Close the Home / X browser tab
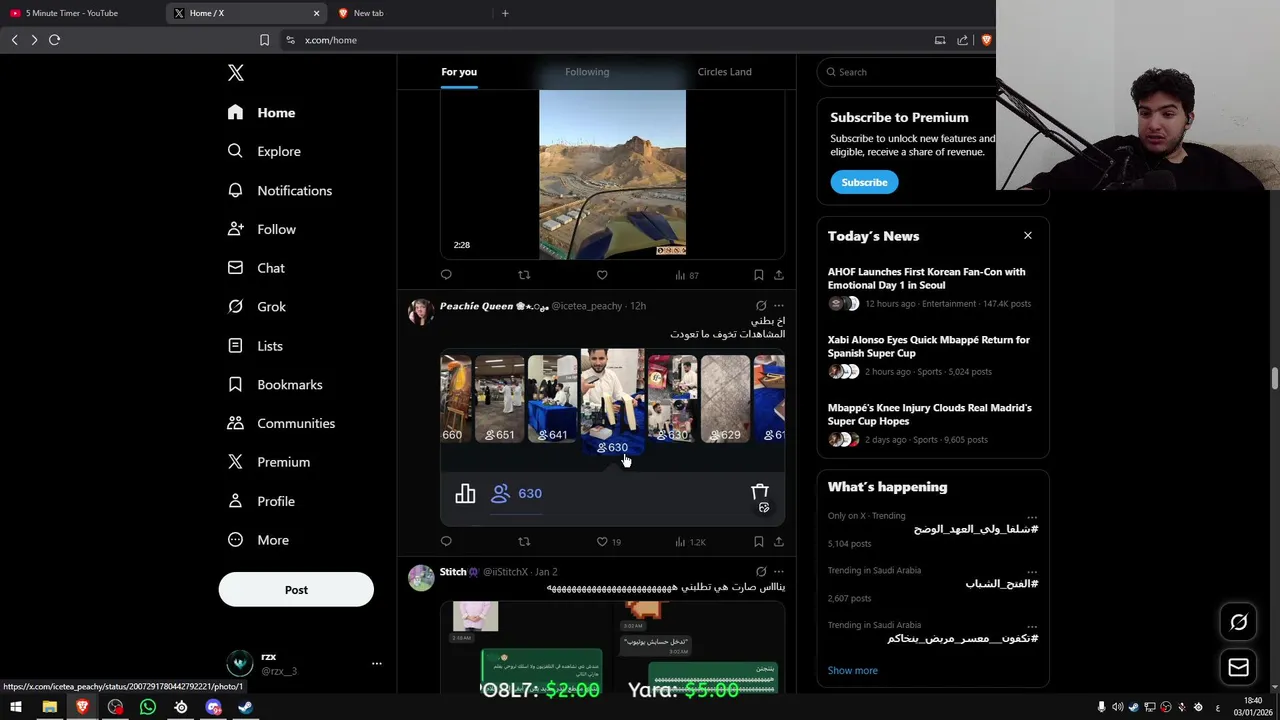Screen dimensions: 1280x720 pyautogui.click(x=316, y=13)
